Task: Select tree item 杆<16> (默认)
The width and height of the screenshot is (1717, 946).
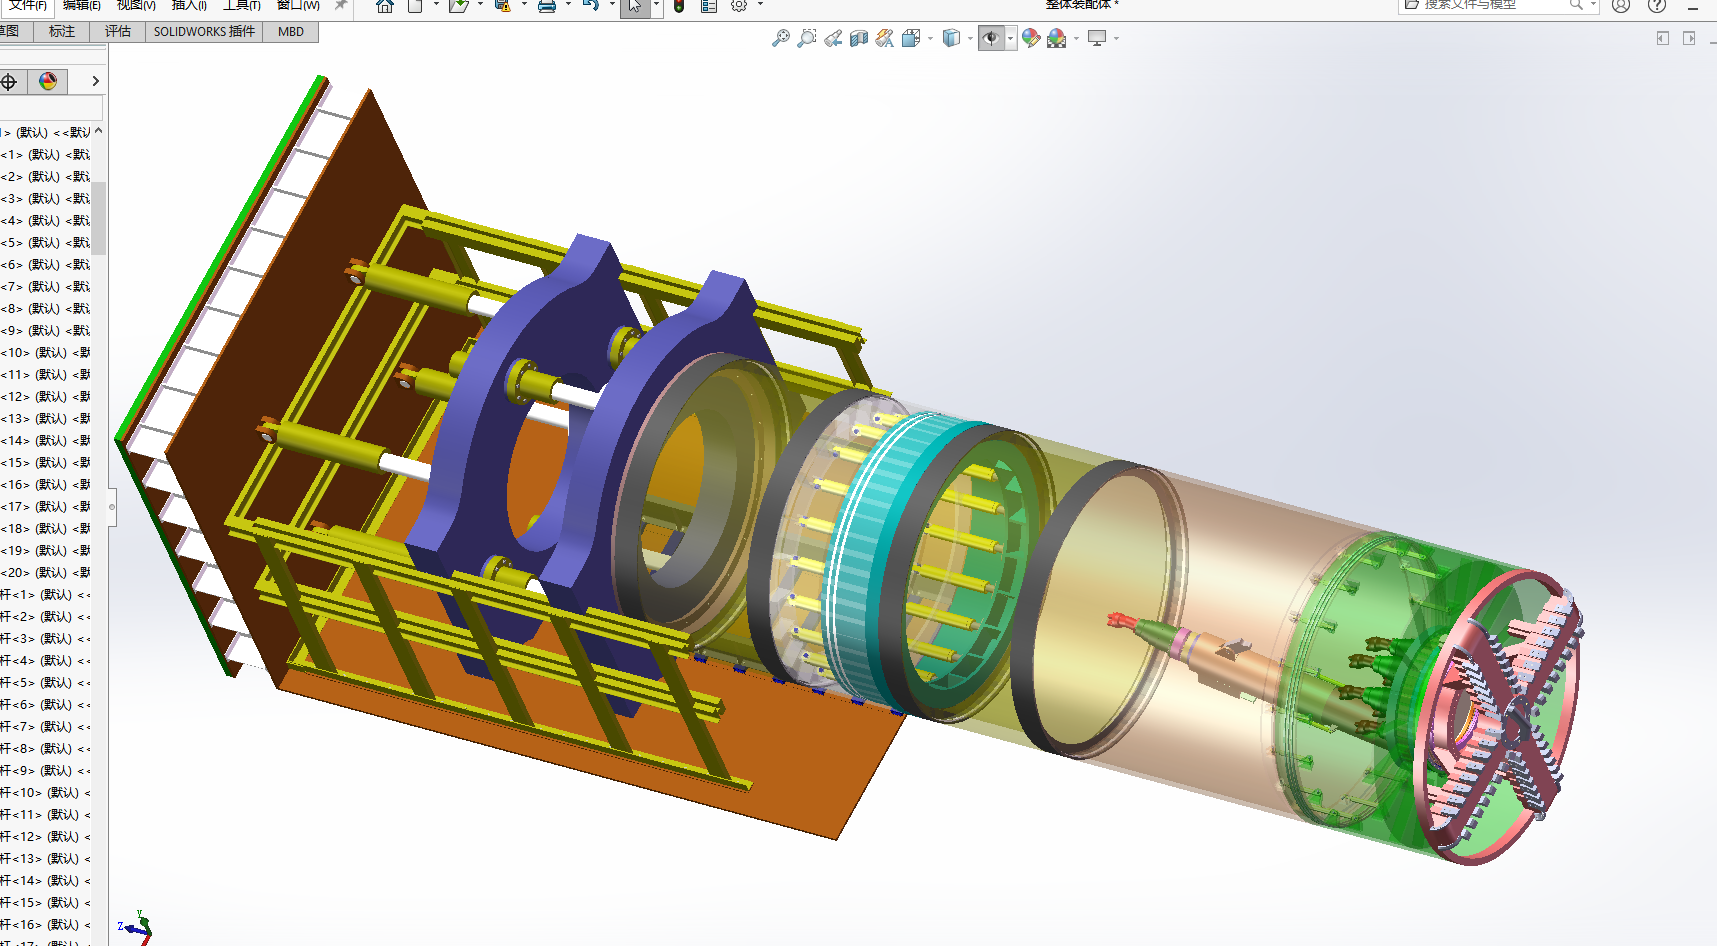Action: (x=46, y=925)
